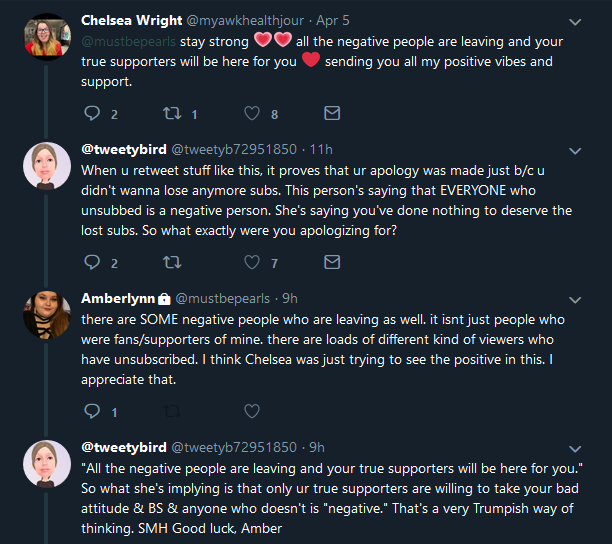Click the disabled retweet icon on Amberlynn's tweet
Viewport: 612px width, 544px height.
(172, 411)
